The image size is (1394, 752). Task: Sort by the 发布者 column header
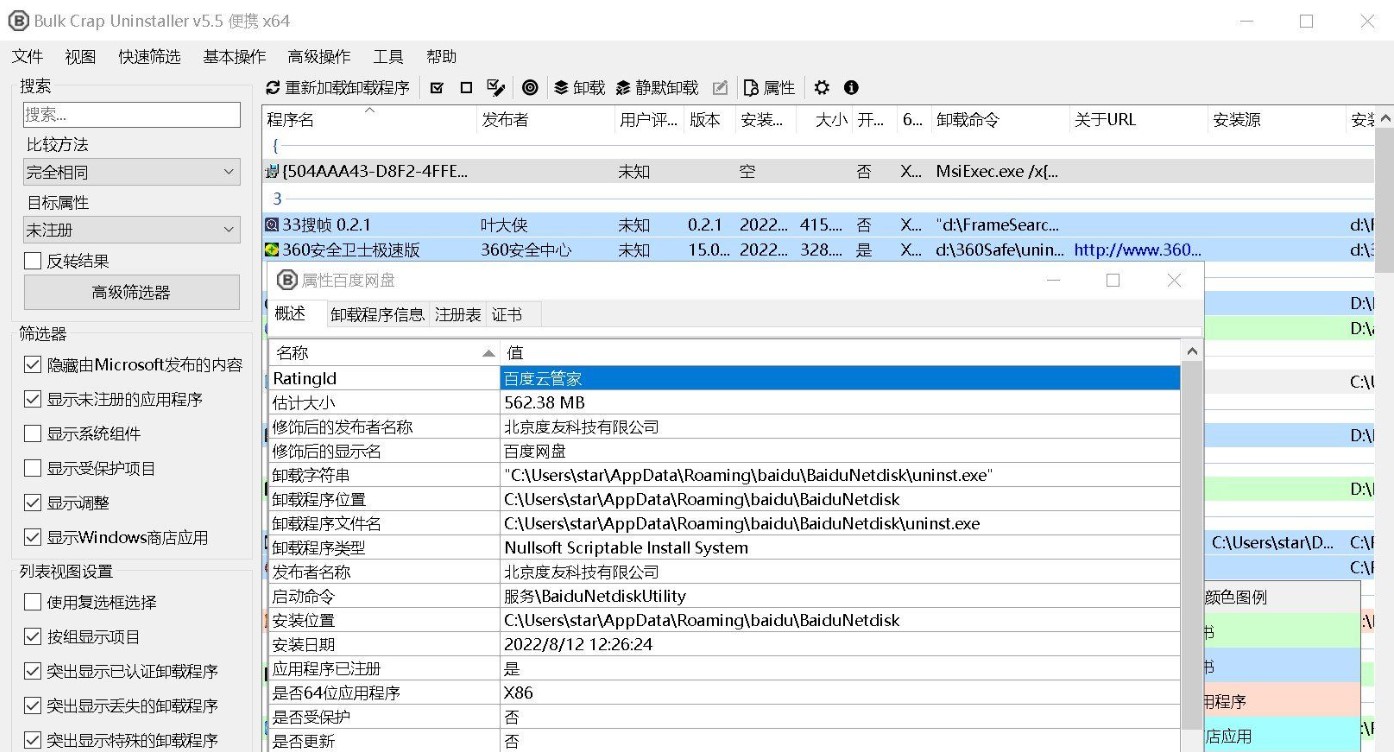tap(547, 120)
